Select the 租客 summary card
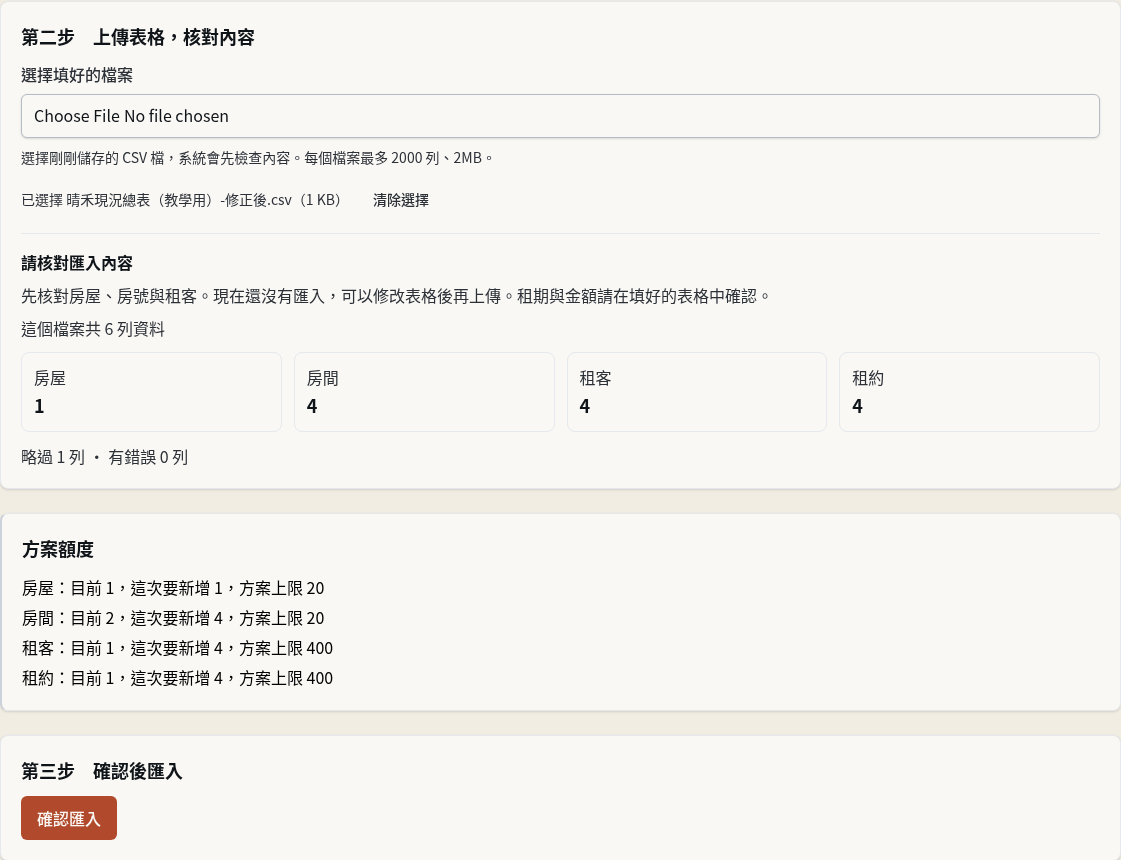 click(x=697, y=392)
